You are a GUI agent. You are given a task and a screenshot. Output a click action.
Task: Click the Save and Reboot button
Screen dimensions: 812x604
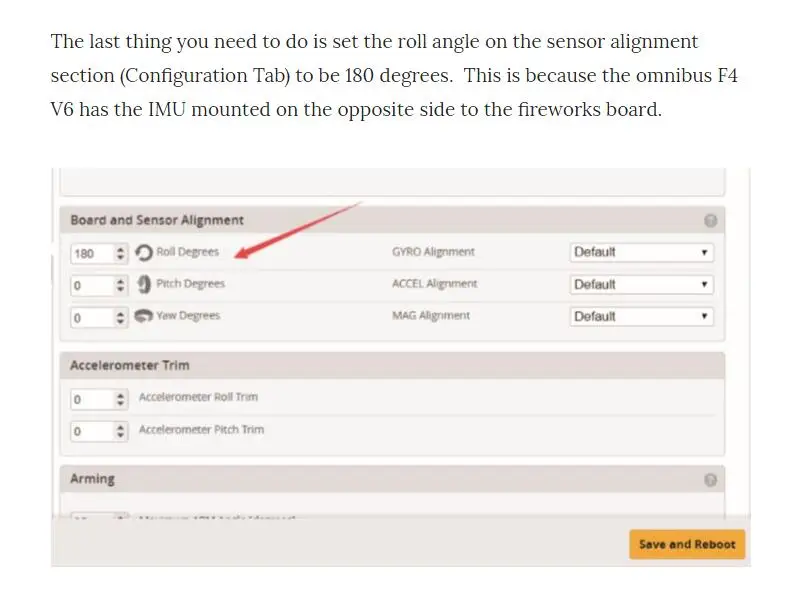(x=687, y=544)
